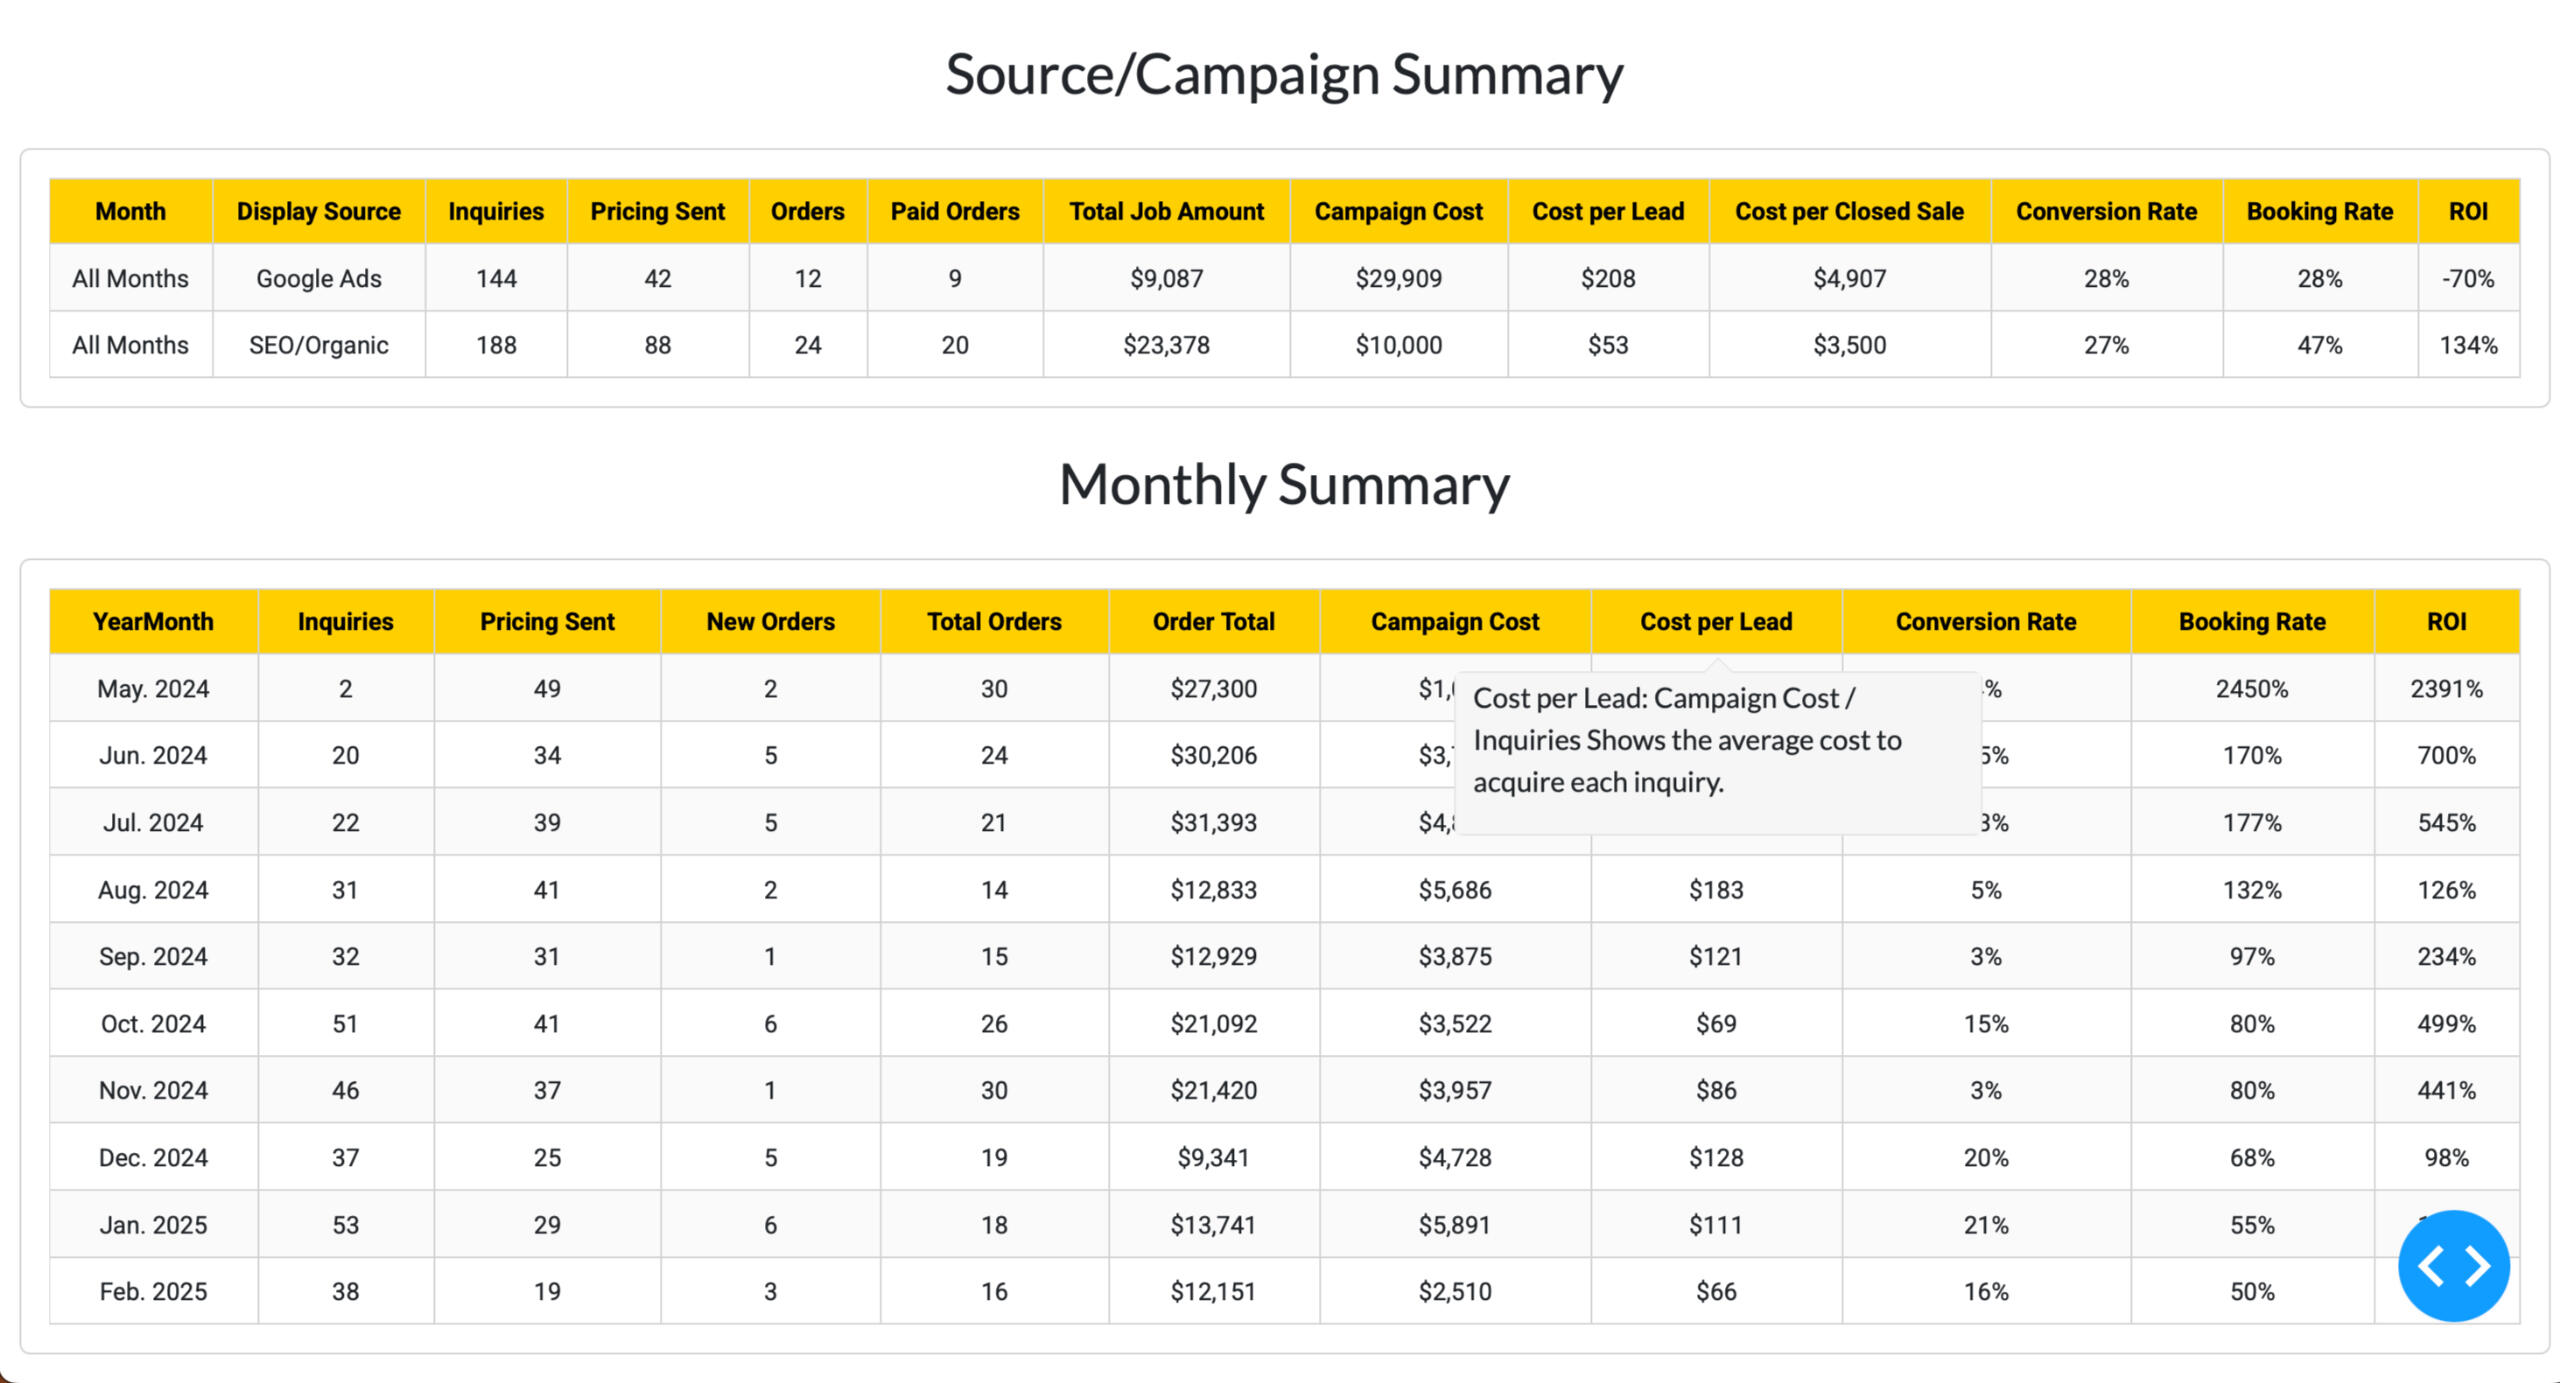This screenshot has width=2560, height=1383.
Task: Open the blue circular scroll control
Action: click(2453, 1265)
